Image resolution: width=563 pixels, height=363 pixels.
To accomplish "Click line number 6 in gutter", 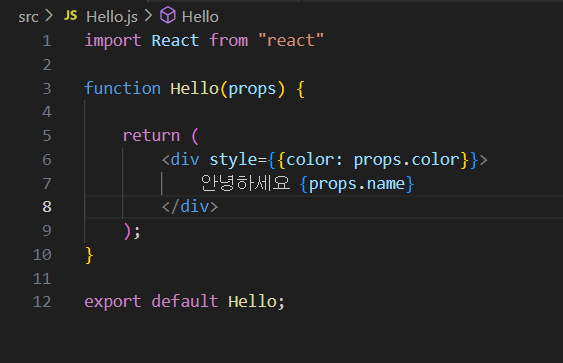I will pos(47,160).
